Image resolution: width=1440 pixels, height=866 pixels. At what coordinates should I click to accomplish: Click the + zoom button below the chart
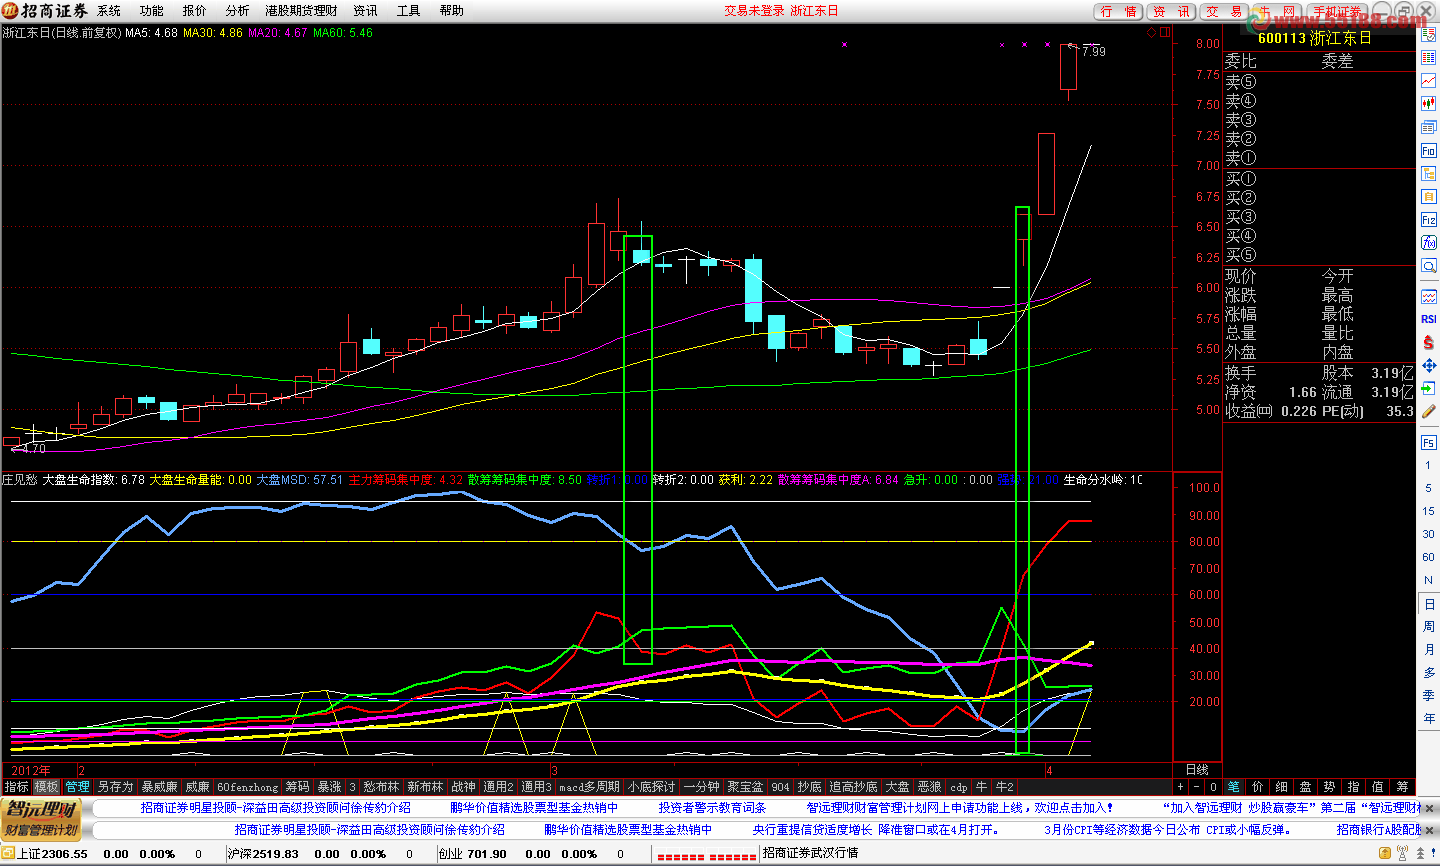pos(1180,787)
